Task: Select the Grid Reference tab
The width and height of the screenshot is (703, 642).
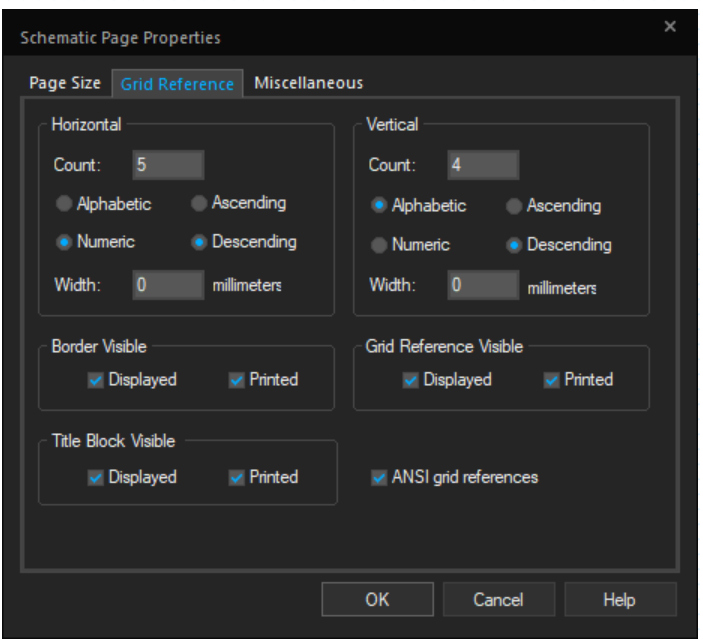Action: click(177, 84)
